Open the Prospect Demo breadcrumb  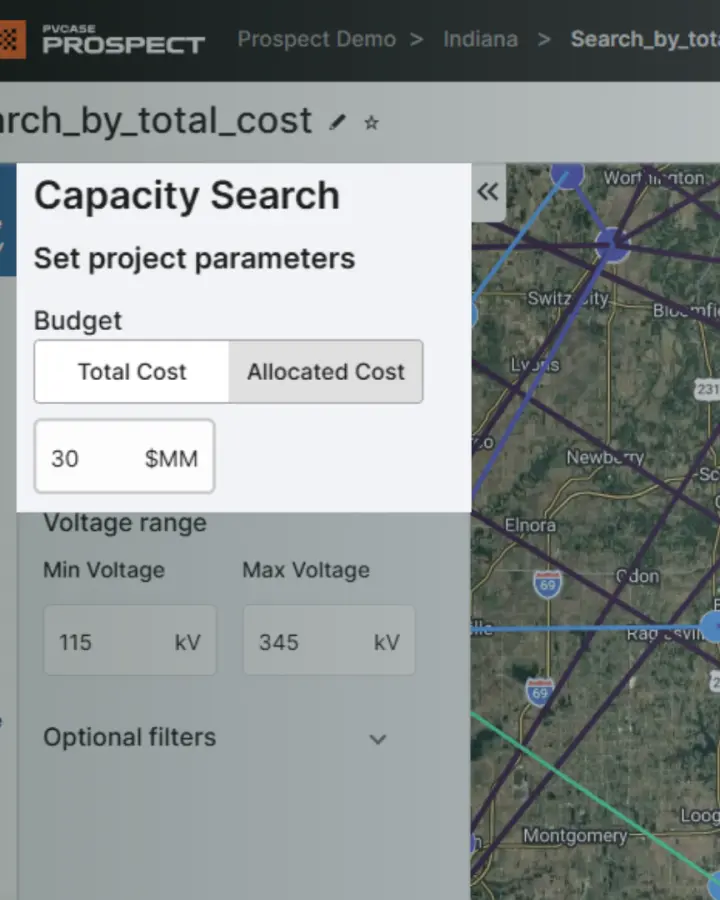(x=316, y=39)
